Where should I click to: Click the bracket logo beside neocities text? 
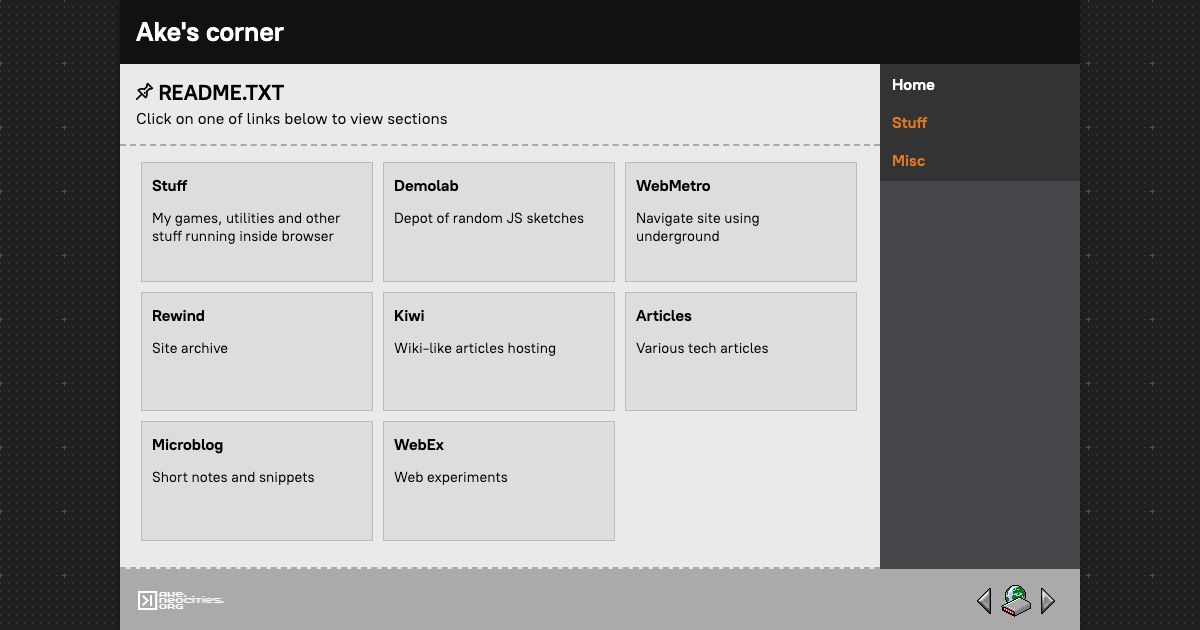(x=147, y=600)
